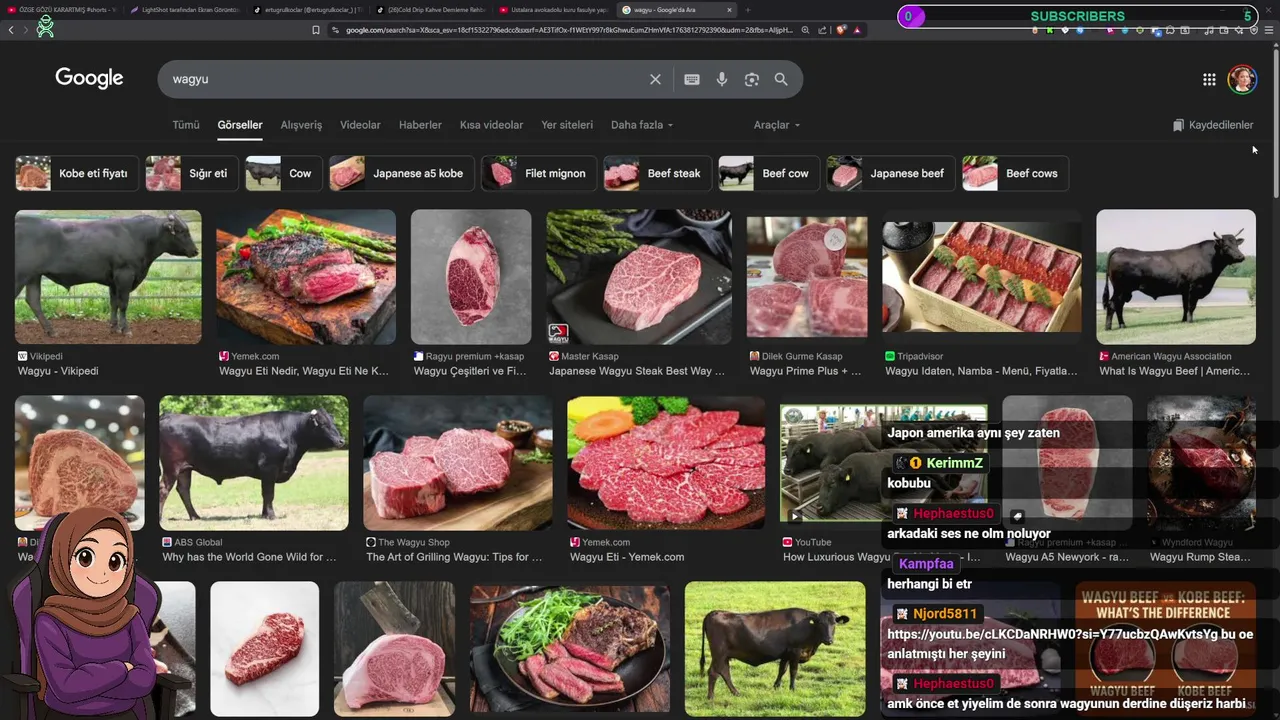Click the Brave rewards triangle icon
The height and width of the screenshot is (720, 1280).
pos(857,30)
